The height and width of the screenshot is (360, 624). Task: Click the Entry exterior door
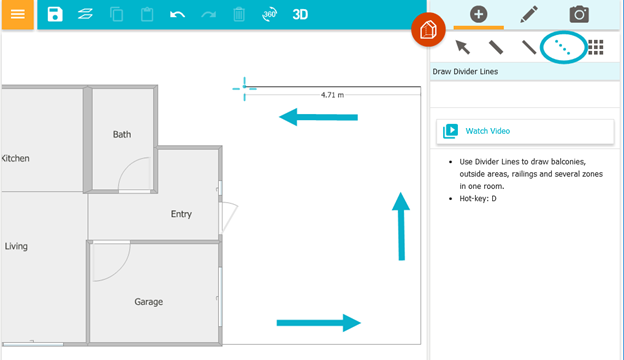click(x=229, y=217)
